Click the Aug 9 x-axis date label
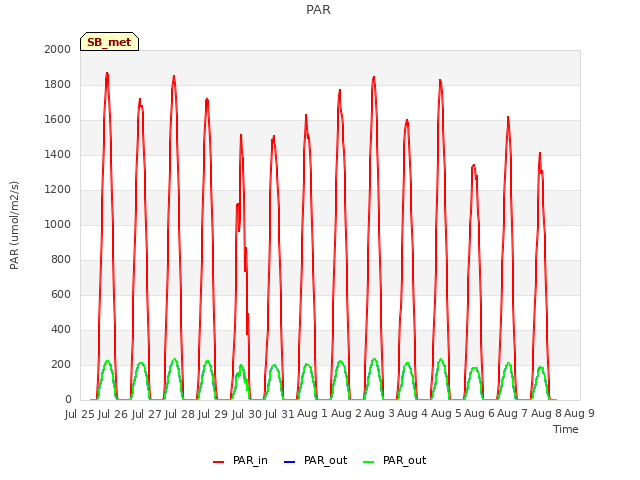This screenshot has height=480, width=640. [579, 414]
